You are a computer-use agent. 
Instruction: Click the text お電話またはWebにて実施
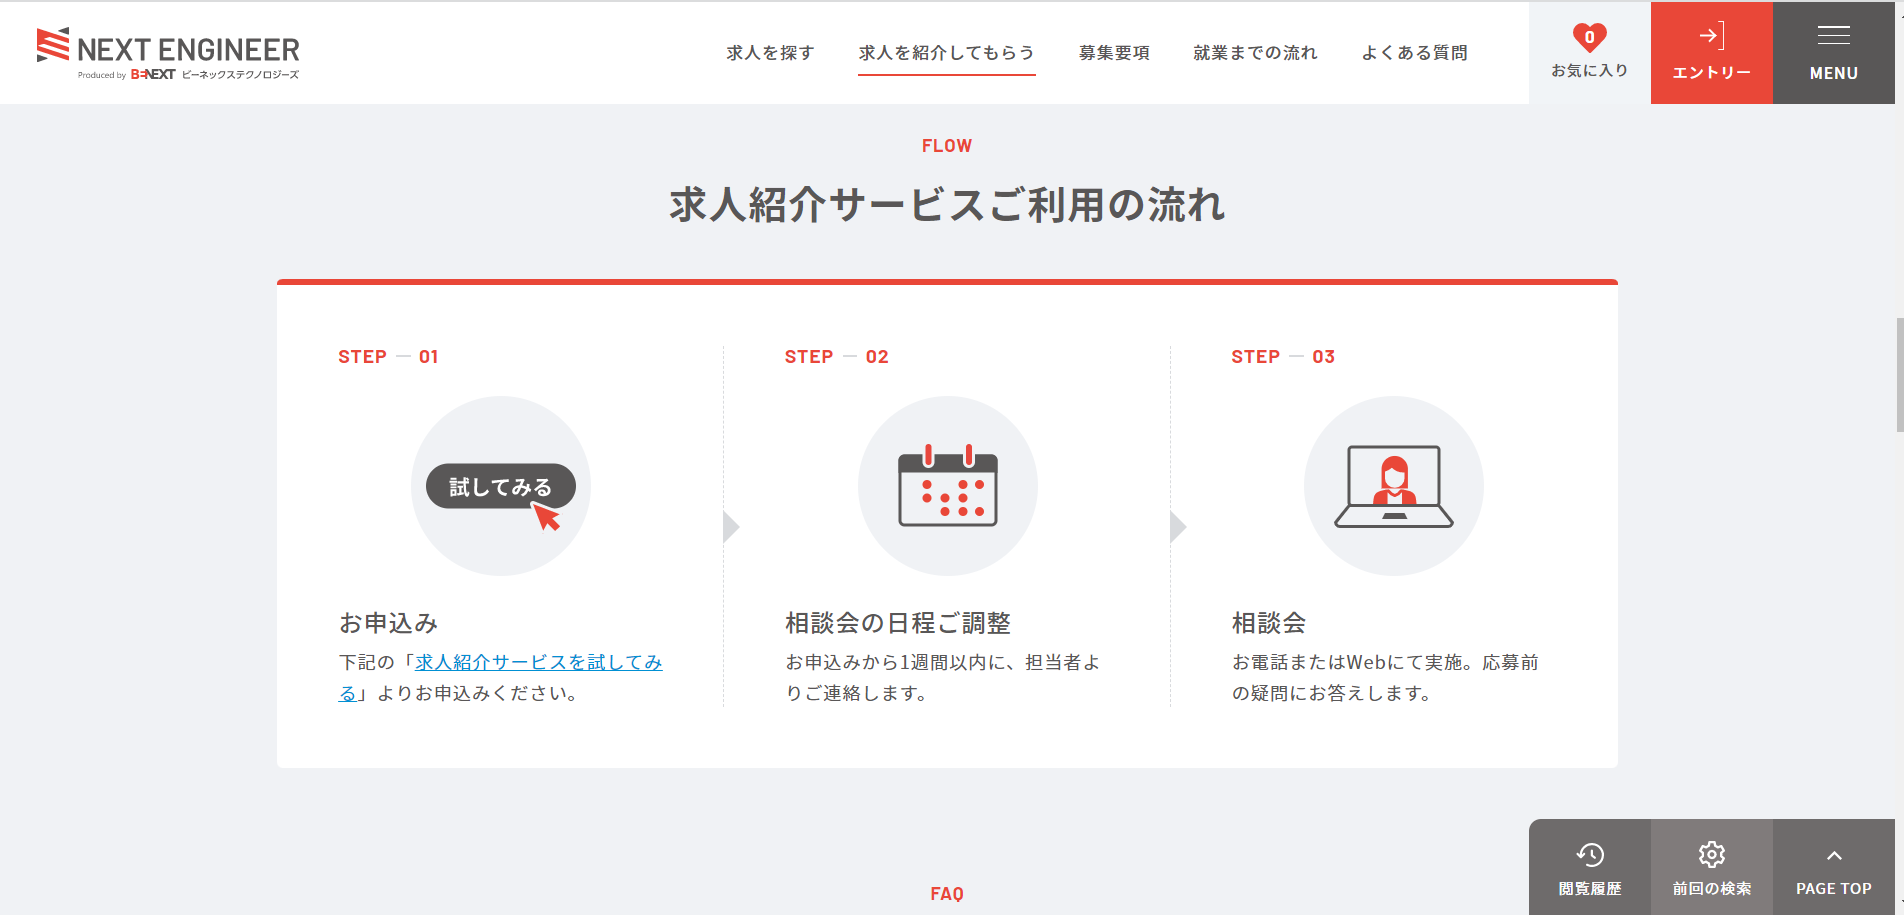pyautogui.click(x=1347, y=662)
